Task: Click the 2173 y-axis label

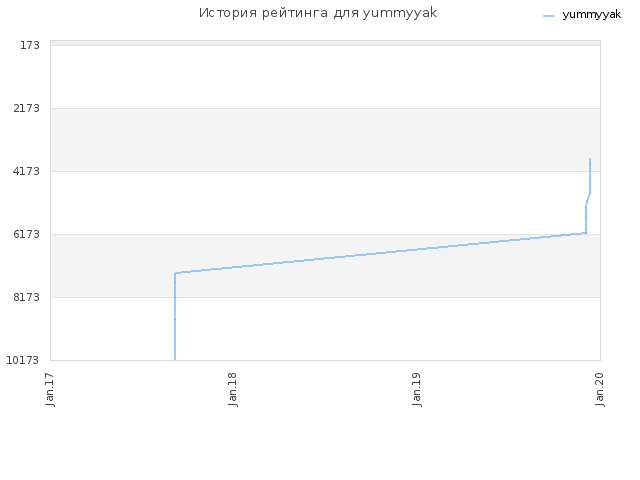Action: [x=27, y=108]
